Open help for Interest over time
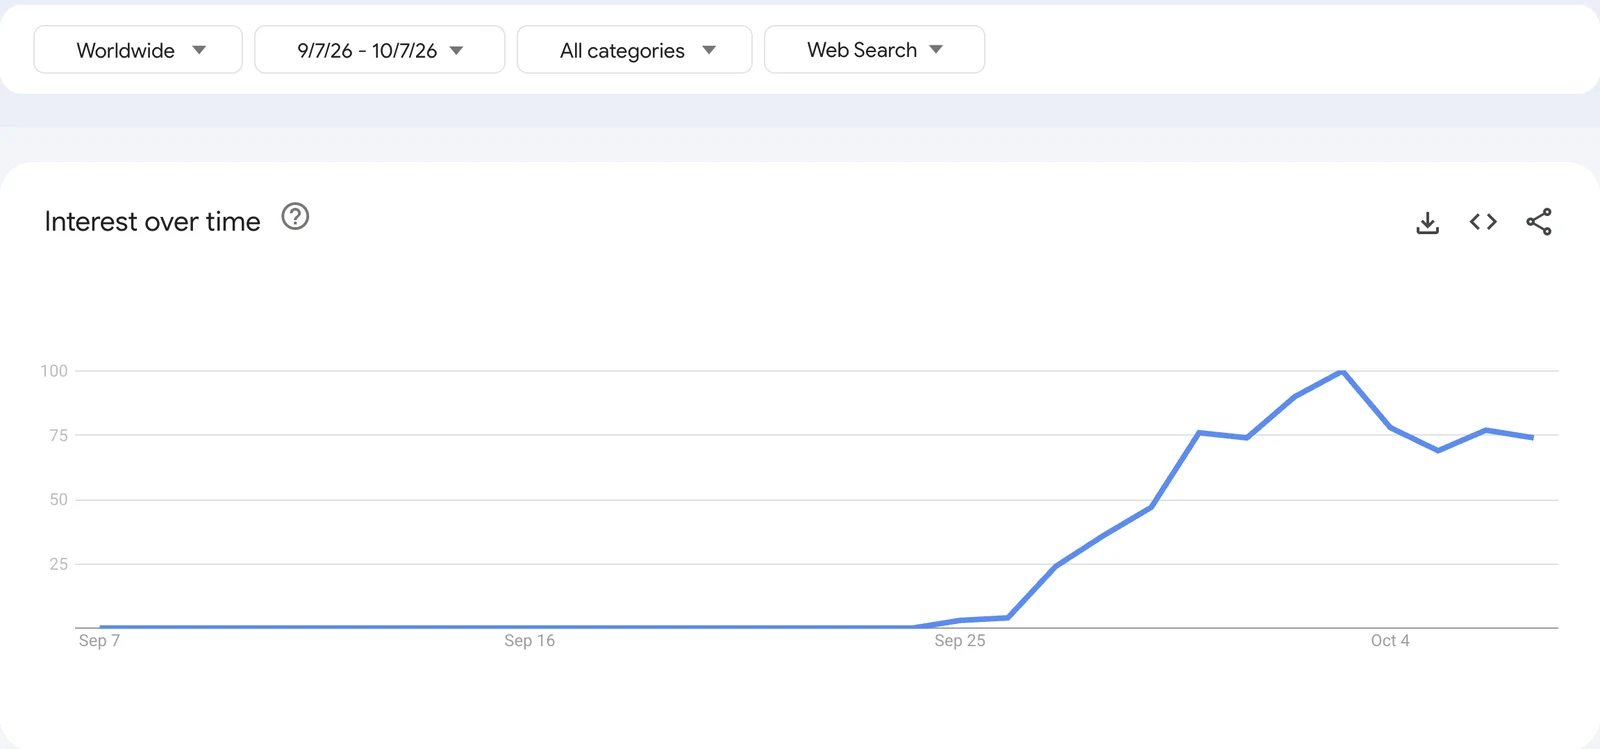The image size is (1600, 749). coord(295,216)
